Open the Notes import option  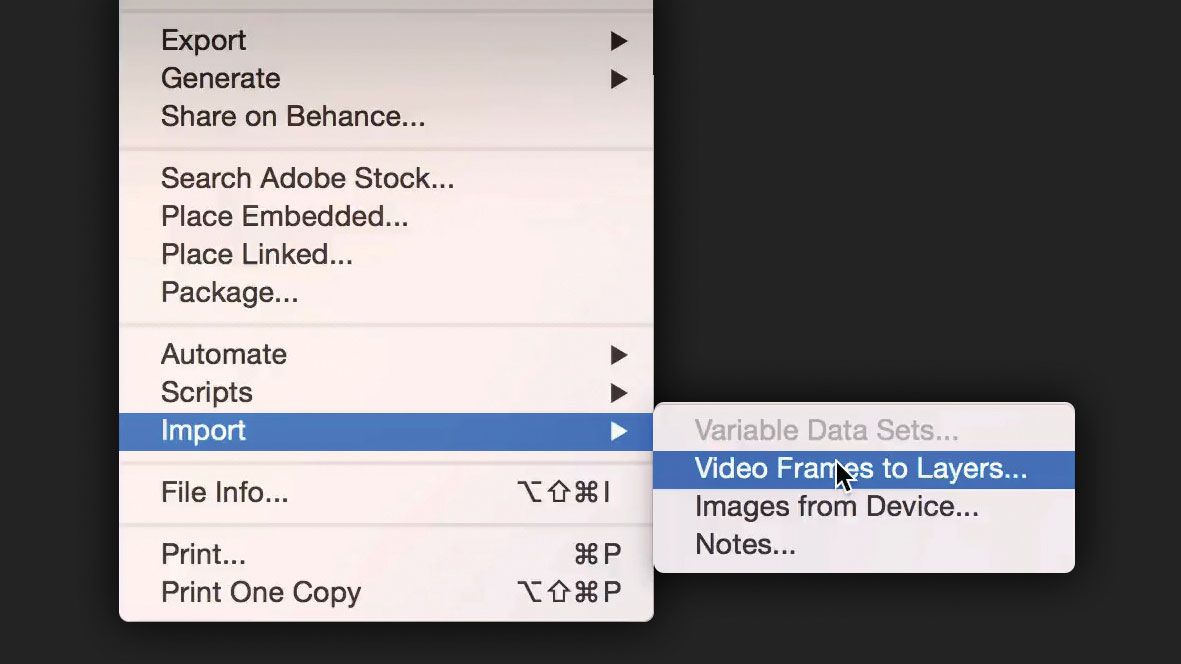click(745, 544)
